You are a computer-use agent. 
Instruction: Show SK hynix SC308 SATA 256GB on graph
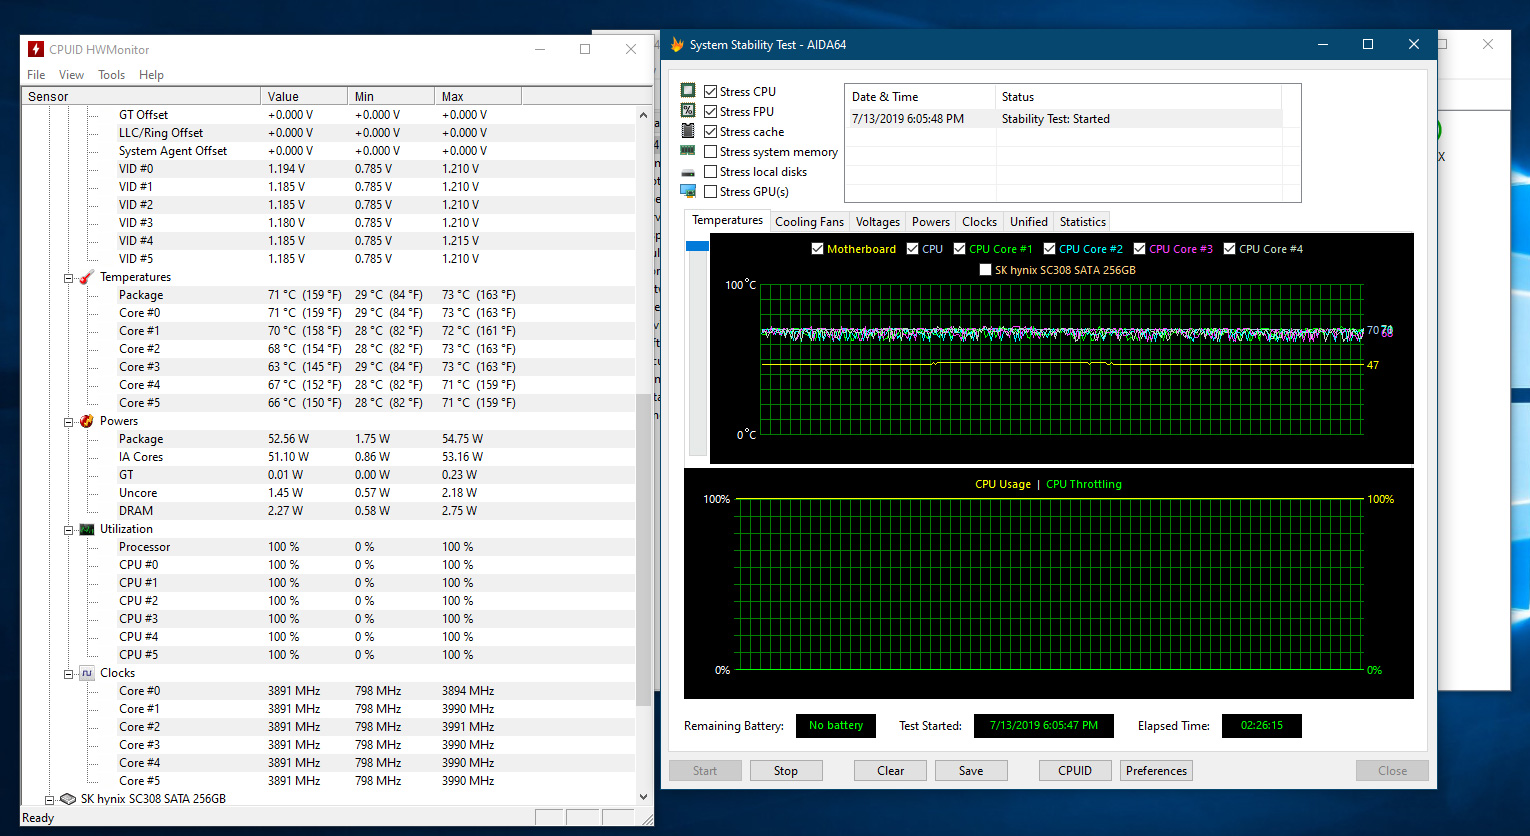[x=985, y=270]
